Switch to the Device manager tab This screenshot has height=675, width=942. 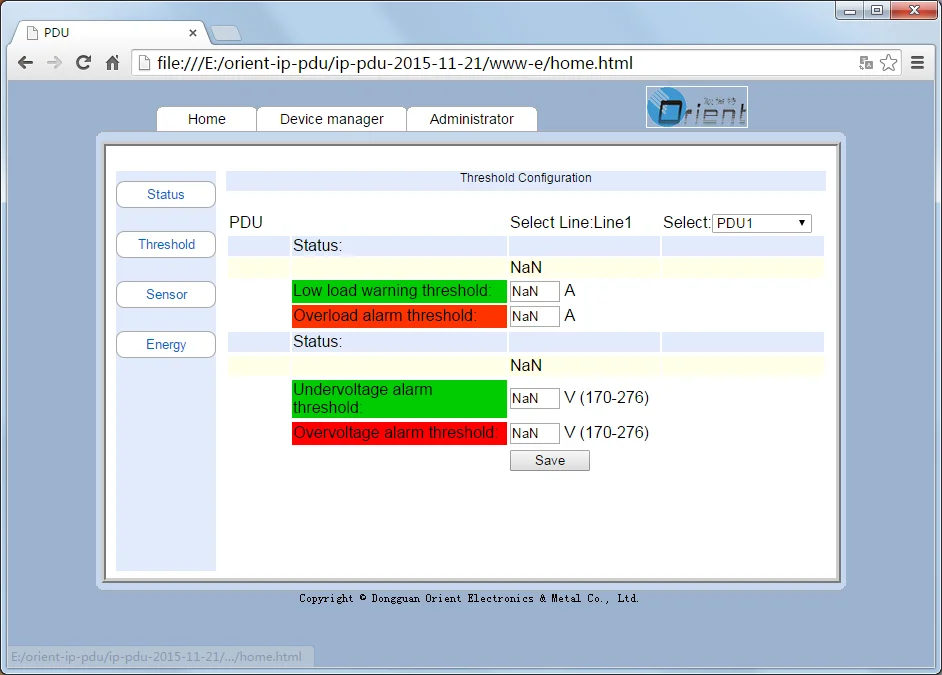pos(331,118)
